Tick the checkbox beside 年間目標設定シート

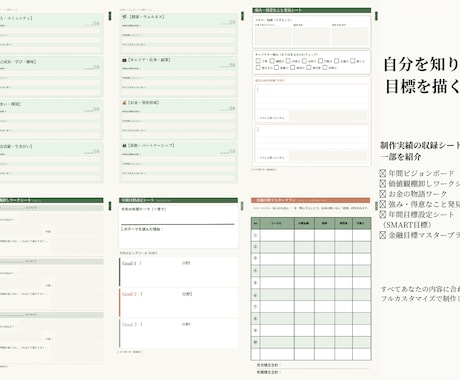coord(383,215)
